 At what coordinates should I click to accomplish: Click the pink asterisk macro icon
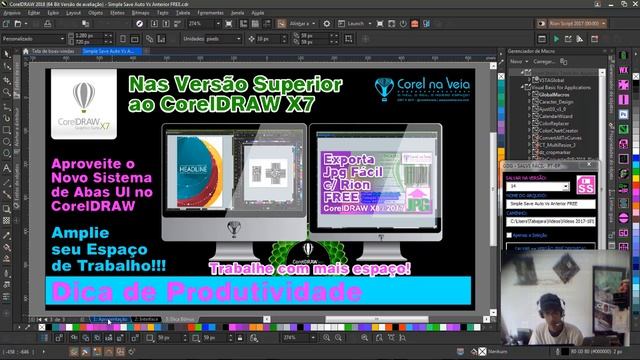pos(623,84)
